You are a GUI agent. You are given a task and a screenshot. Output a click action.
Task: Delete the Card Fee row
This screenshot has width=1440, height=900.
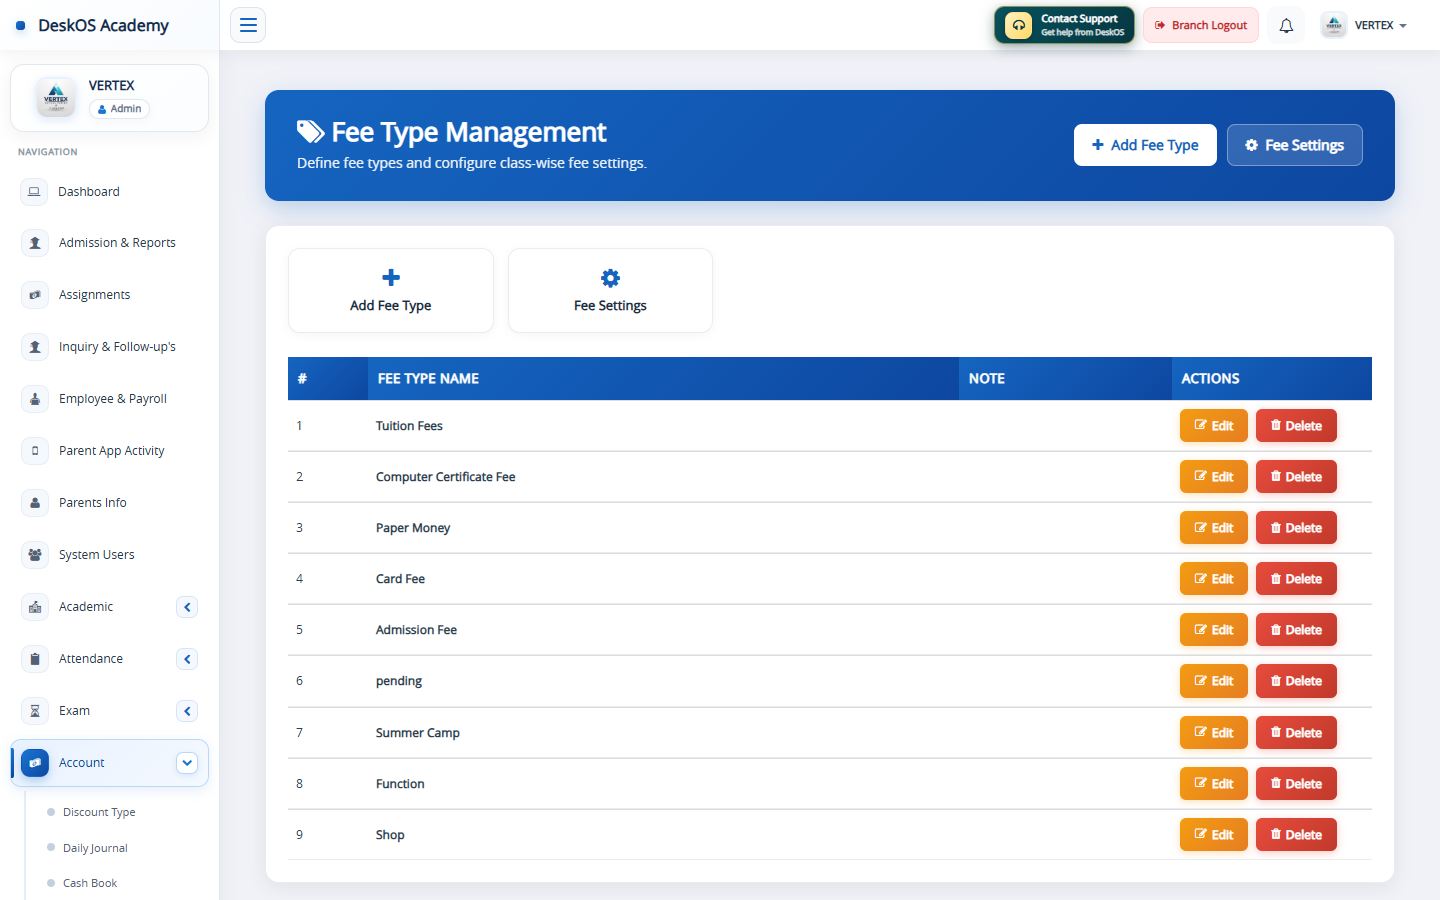(x=1296, y=579)
